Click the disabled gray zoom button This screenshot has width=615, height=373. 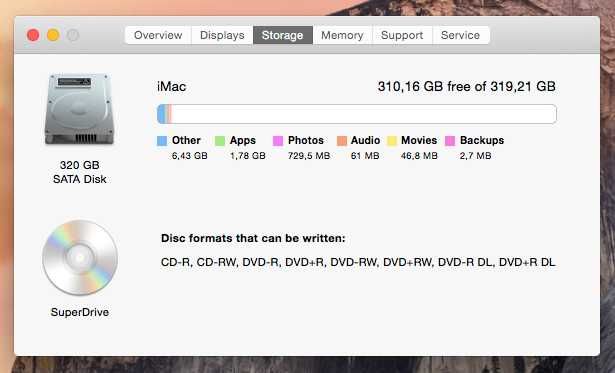click(x=73, y=35)
